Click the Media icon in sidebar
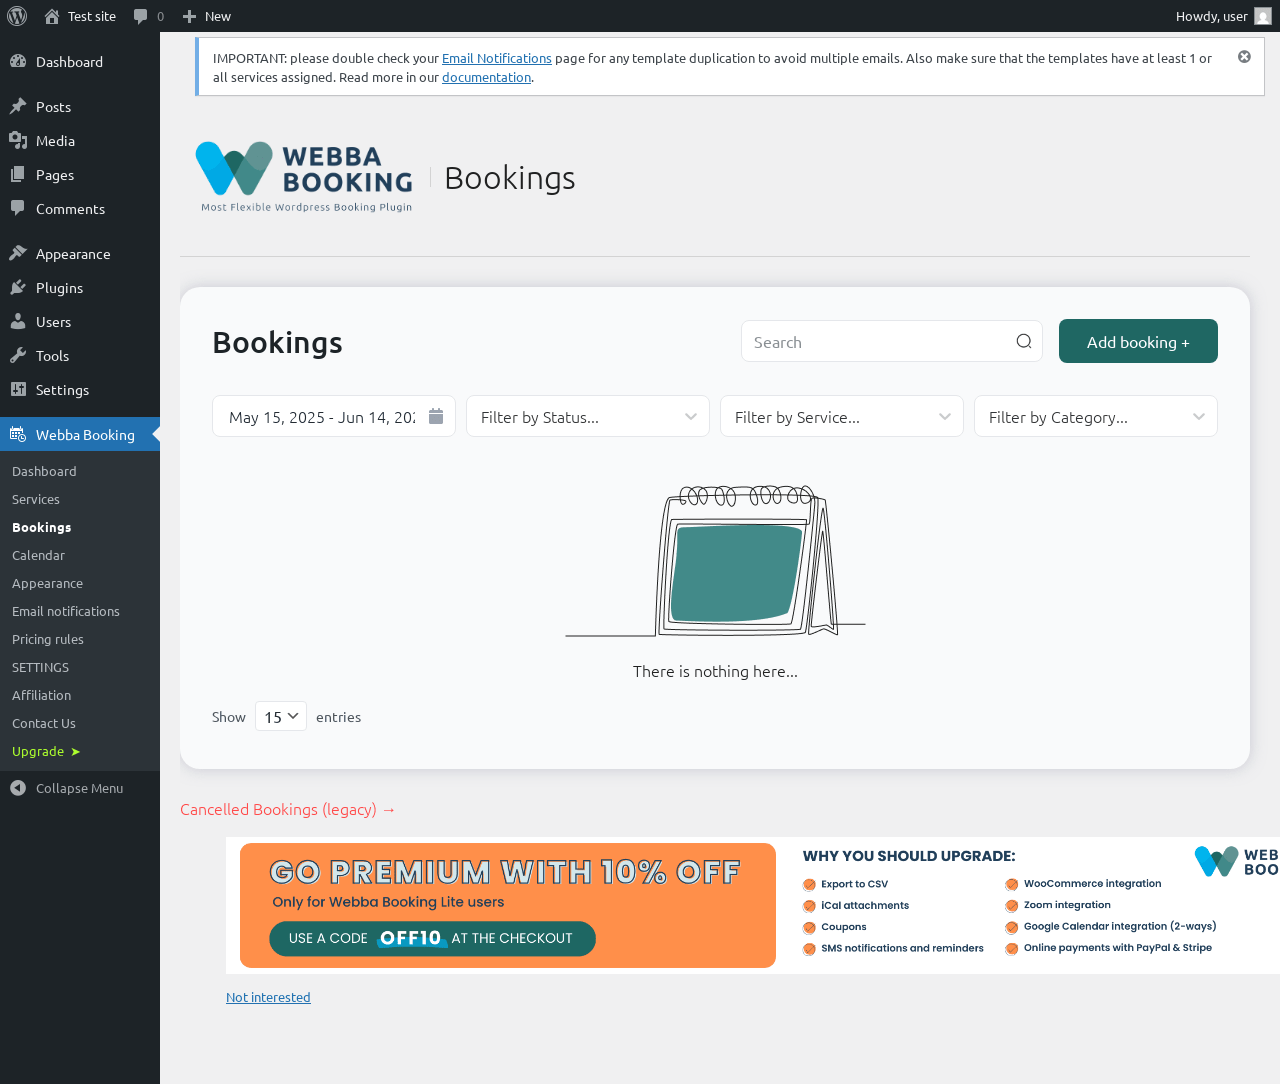This screenshot has width=1280, height=1084. click(x=18, y=140)
